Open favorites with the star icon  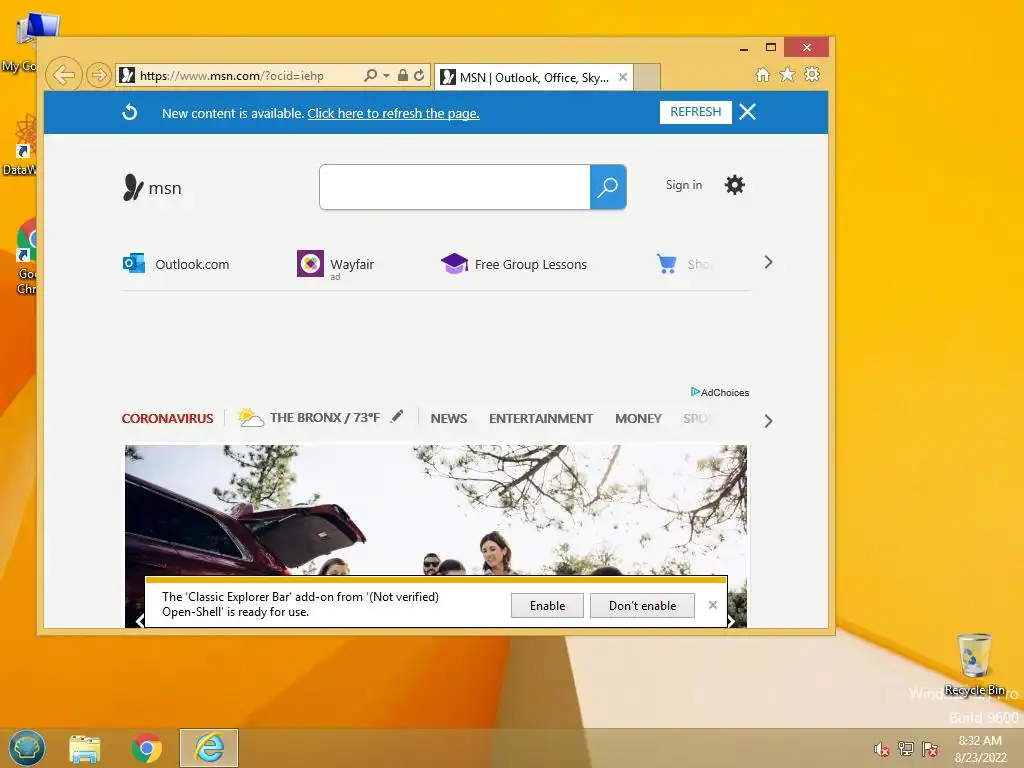pos(788,75)
